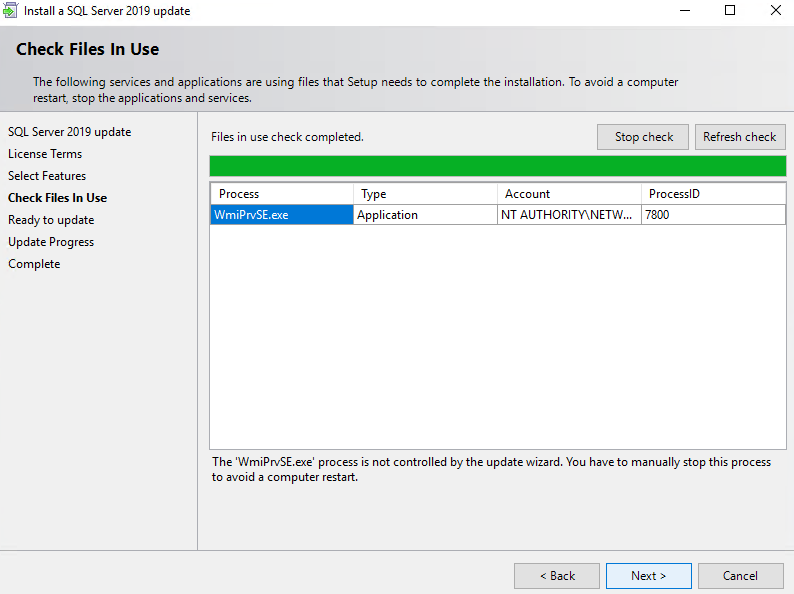Proceed with the Next button
The height and width of the screenshot is (594, 794).
pos(649,576)
